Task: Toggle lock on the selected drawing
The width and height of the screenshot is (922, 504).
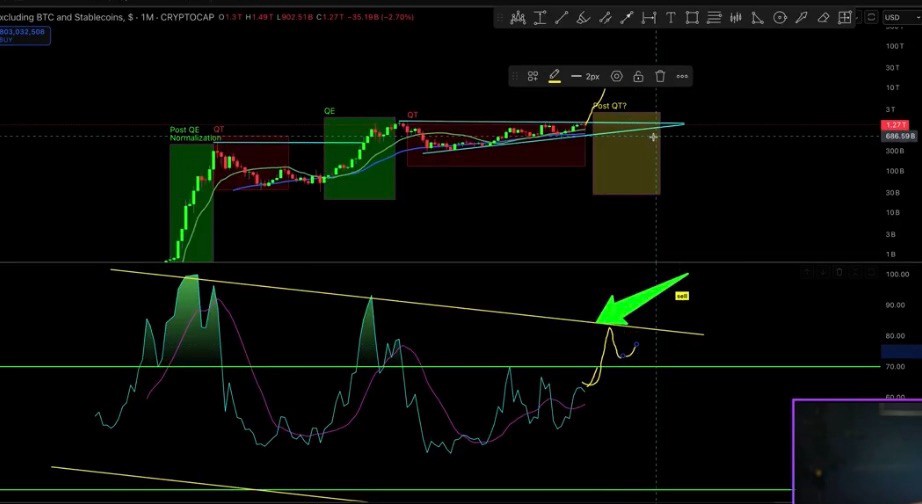Action: [x=638, y=76]
